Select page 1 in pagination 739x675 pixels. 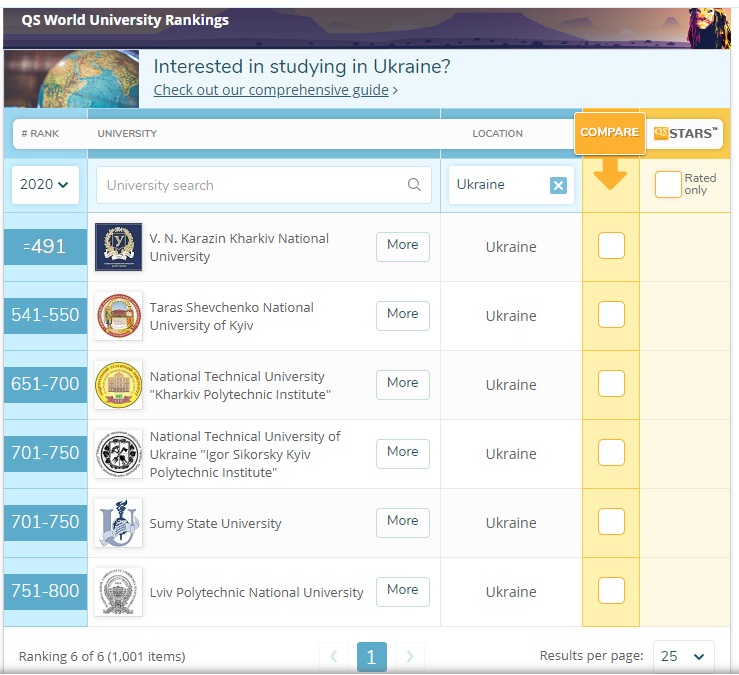(x=371, y=656)
